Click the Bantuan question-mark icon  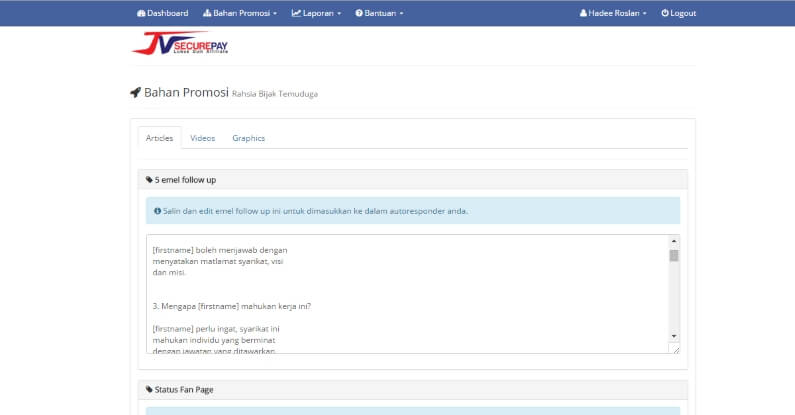point(359,13)
